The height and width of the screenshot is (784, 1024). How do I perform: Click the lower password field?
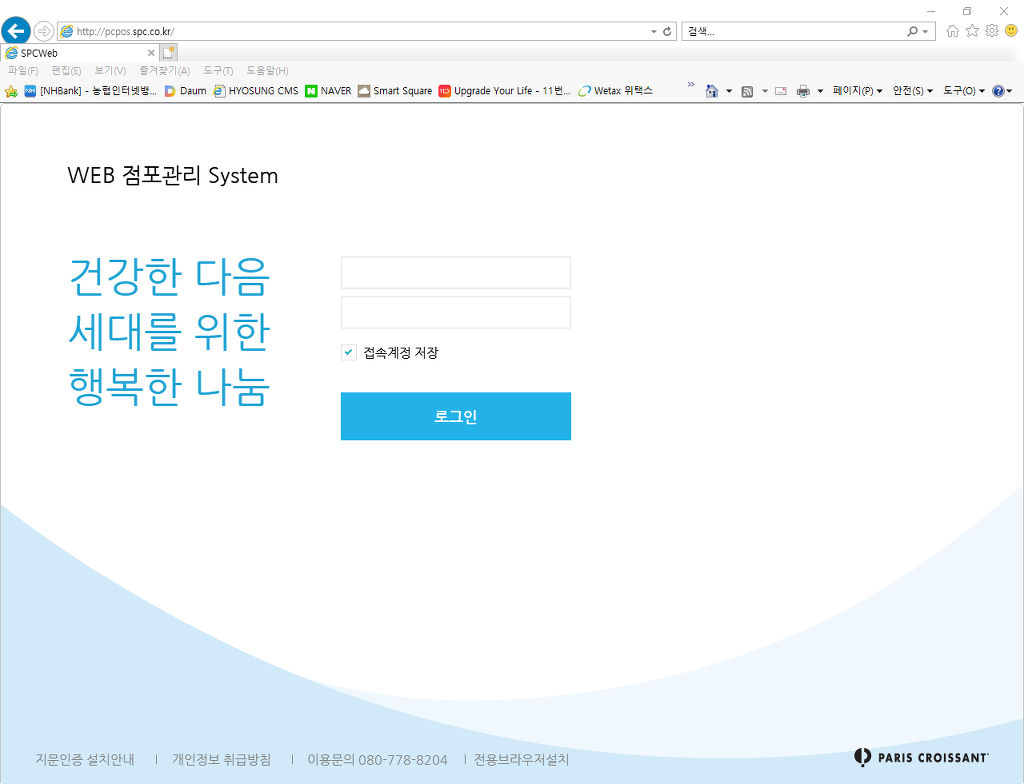coord(456,312)
